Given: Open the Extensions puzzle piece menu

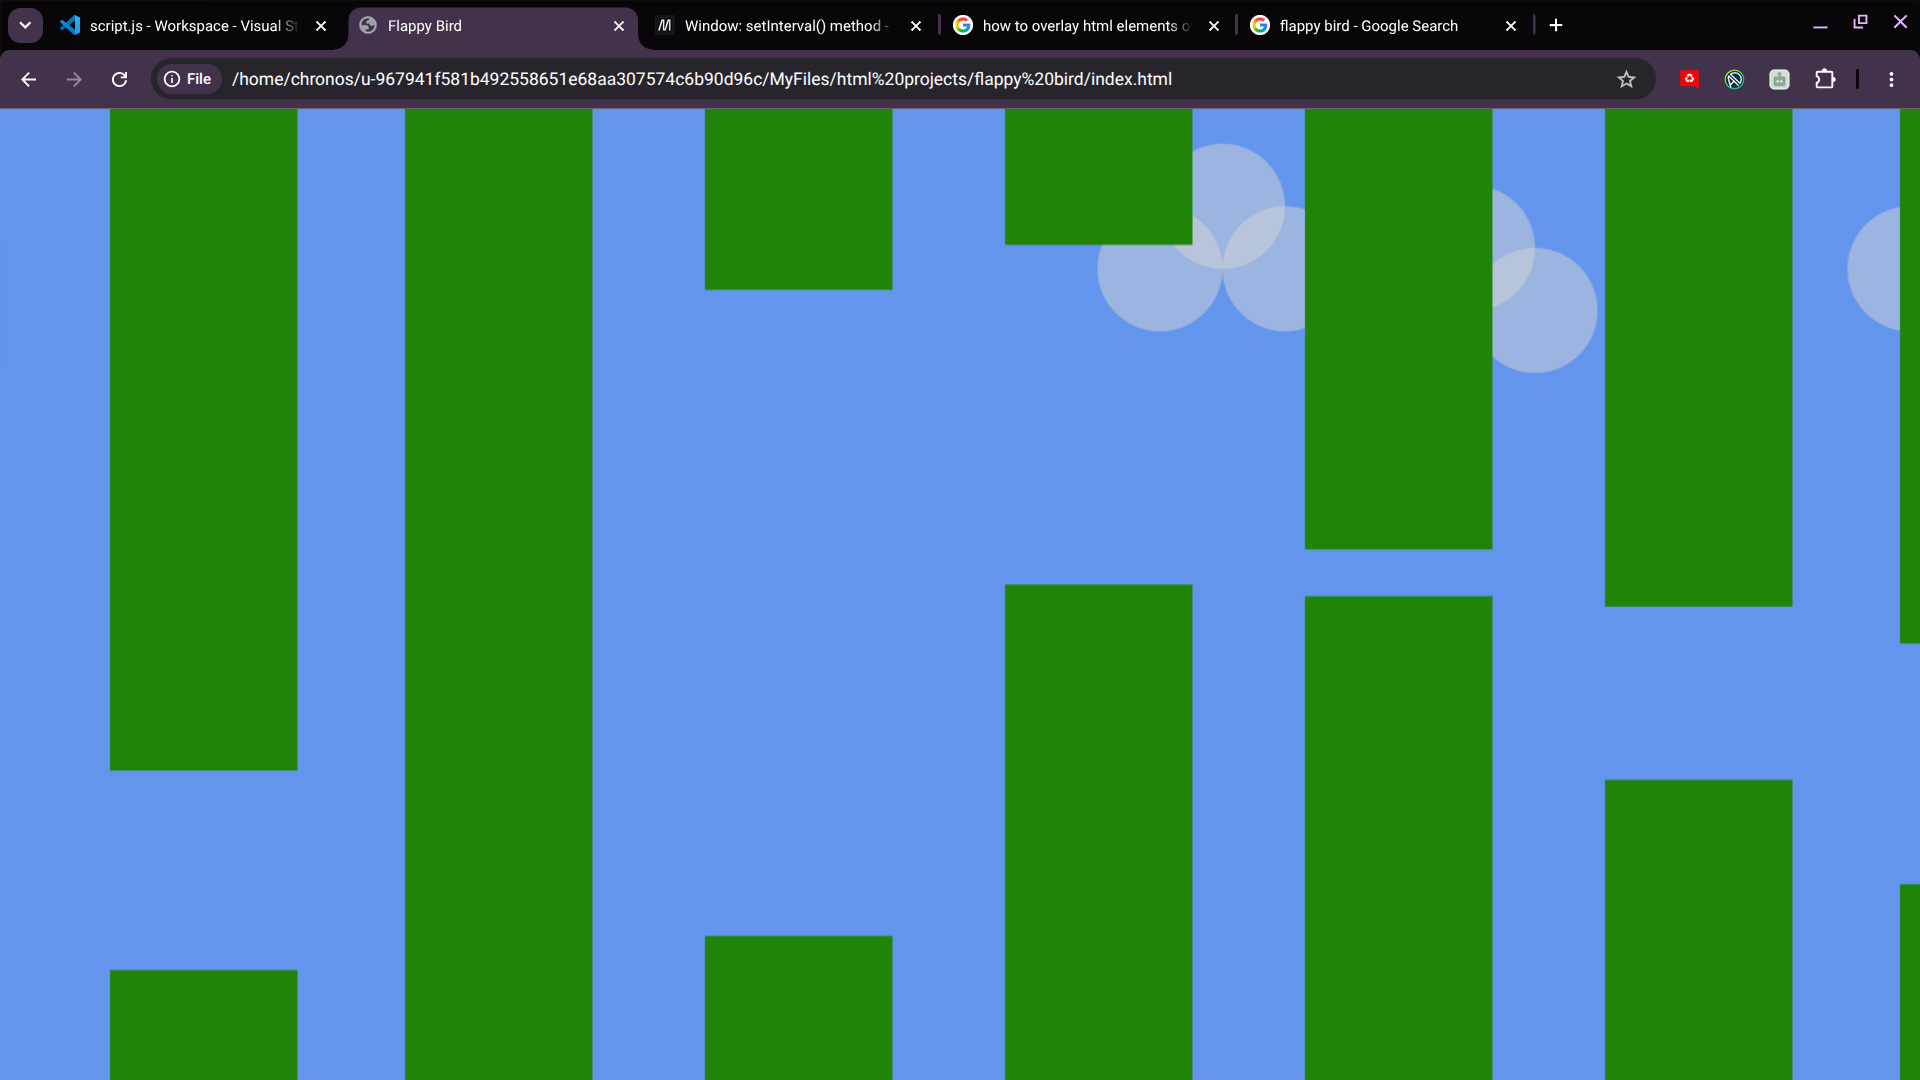Looking at the screenshot, I should click(1825, 79).
